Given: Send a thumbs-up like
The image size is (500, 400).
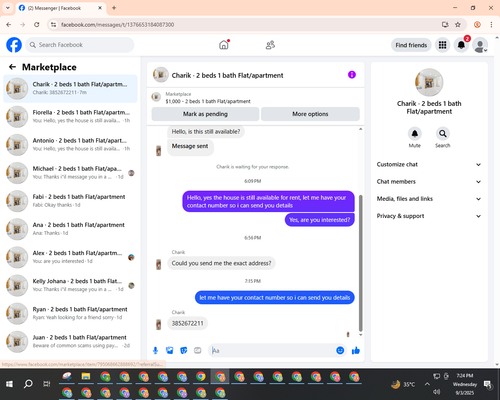Looking at the screenshot, I should pos(356,350).
